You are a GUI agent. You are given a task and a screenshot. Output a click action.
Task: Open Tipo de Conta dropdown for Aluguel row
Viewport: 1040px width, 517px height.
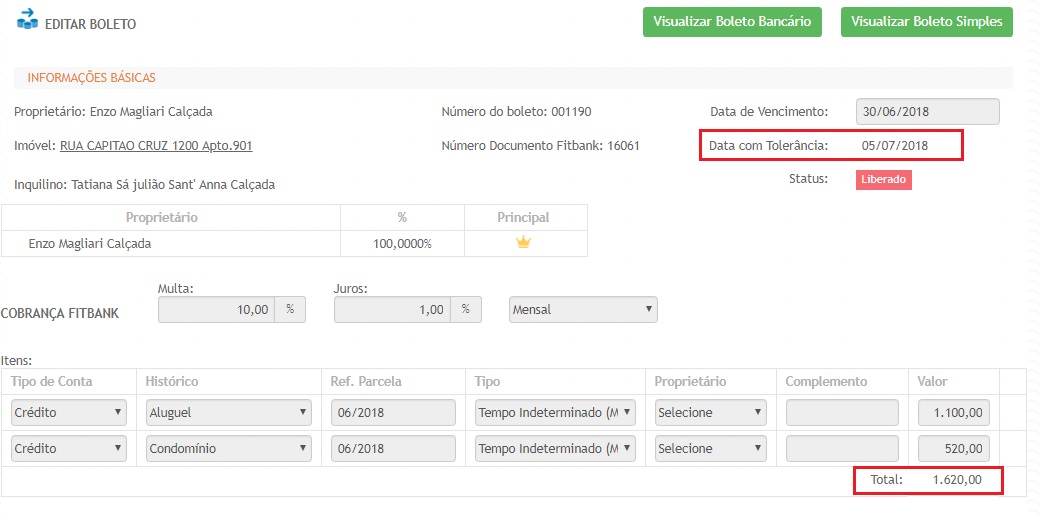point(69,412)
